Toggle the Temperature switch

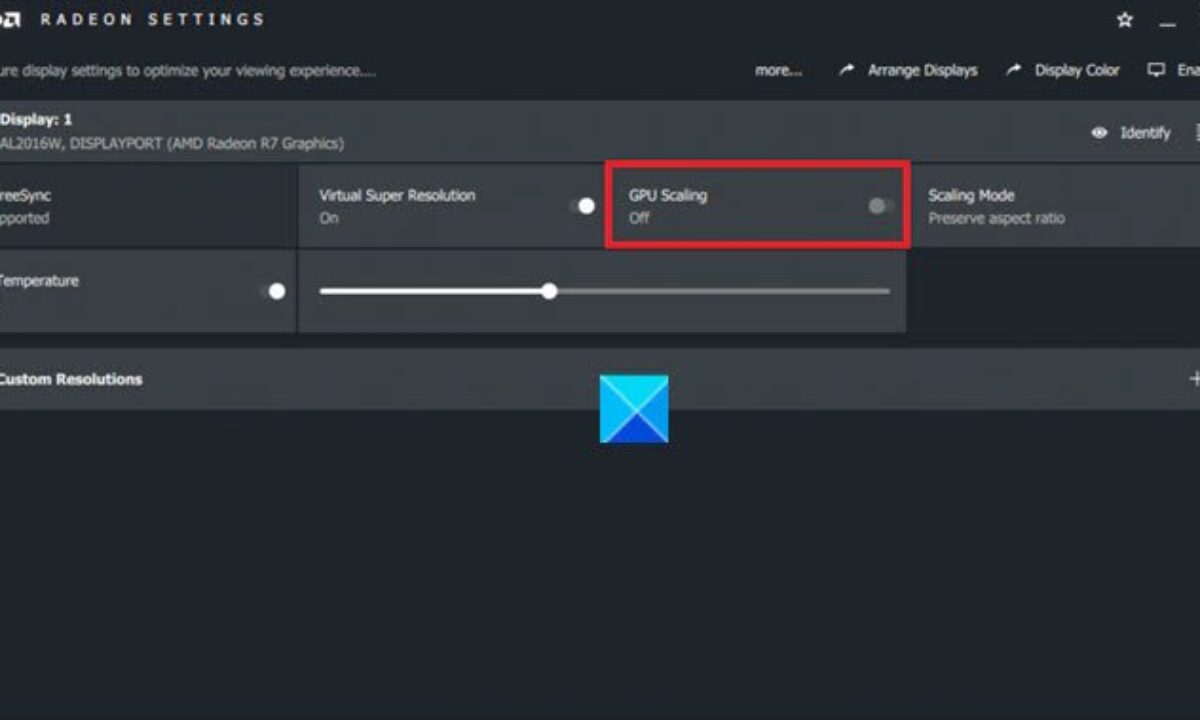pyautogui.click(x=272, y=291)
